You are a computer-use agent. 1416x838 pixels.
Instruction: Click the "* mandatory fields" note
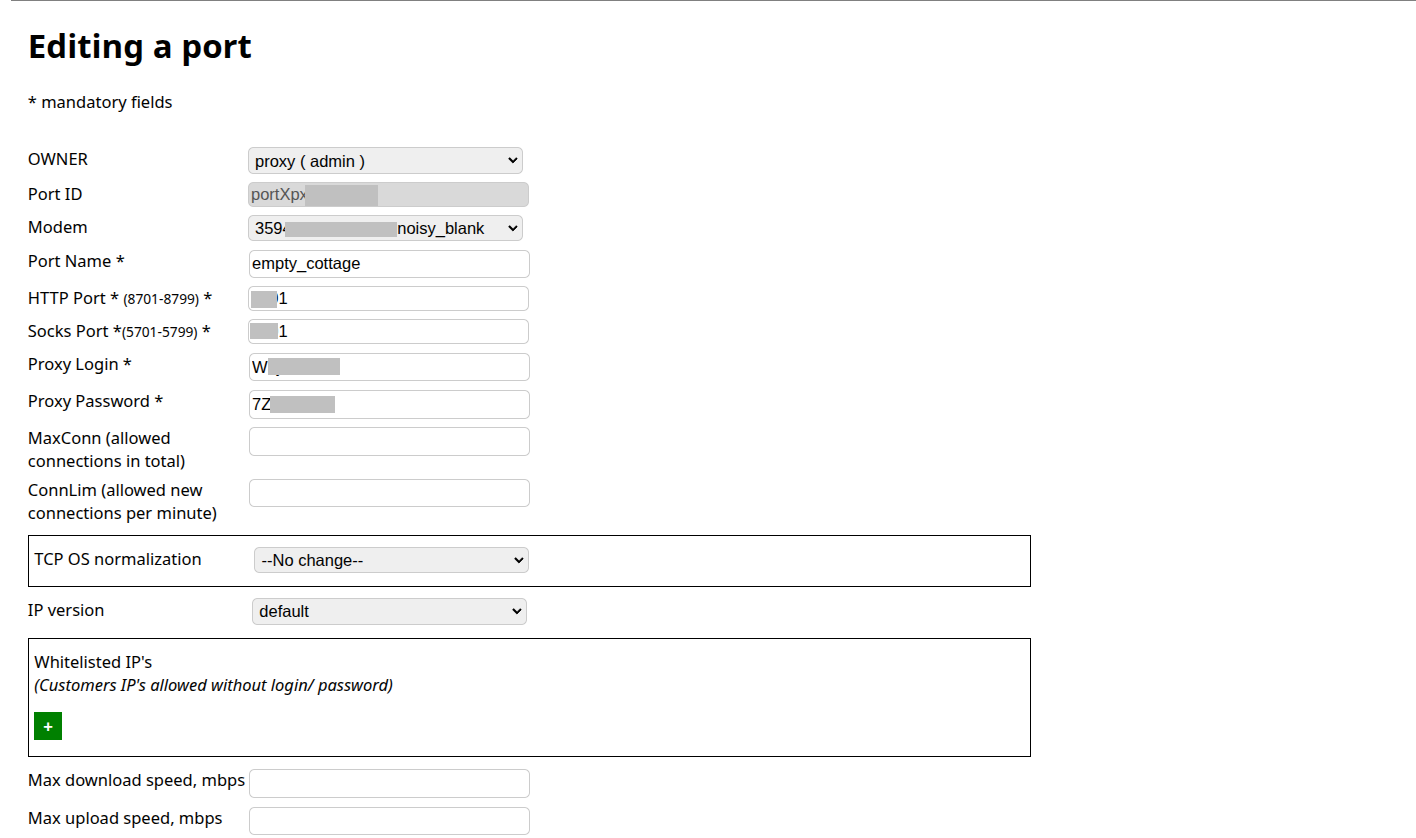[x=100, y=102]
